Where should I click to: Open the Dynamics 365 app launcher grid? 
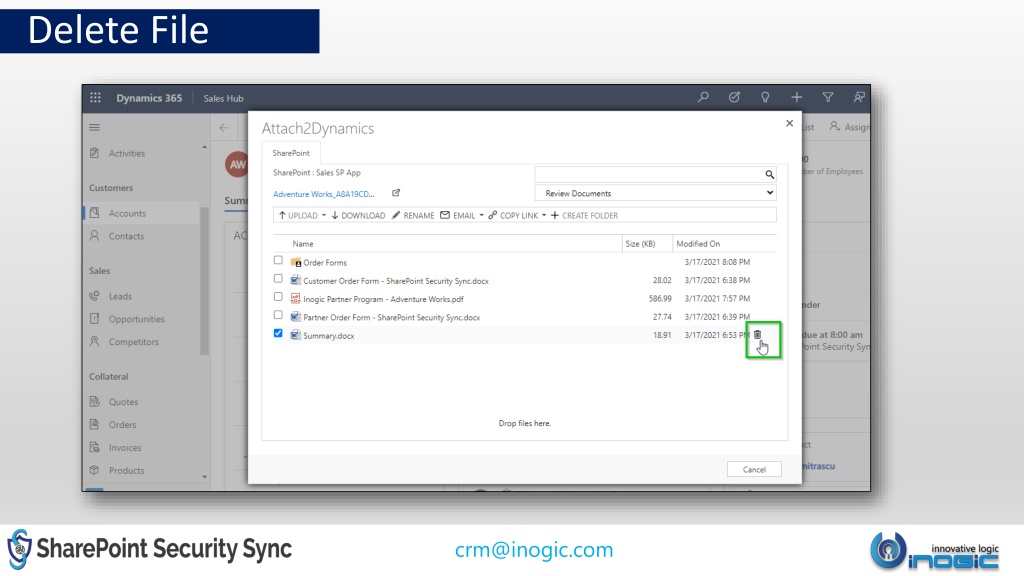coord(95,97)
